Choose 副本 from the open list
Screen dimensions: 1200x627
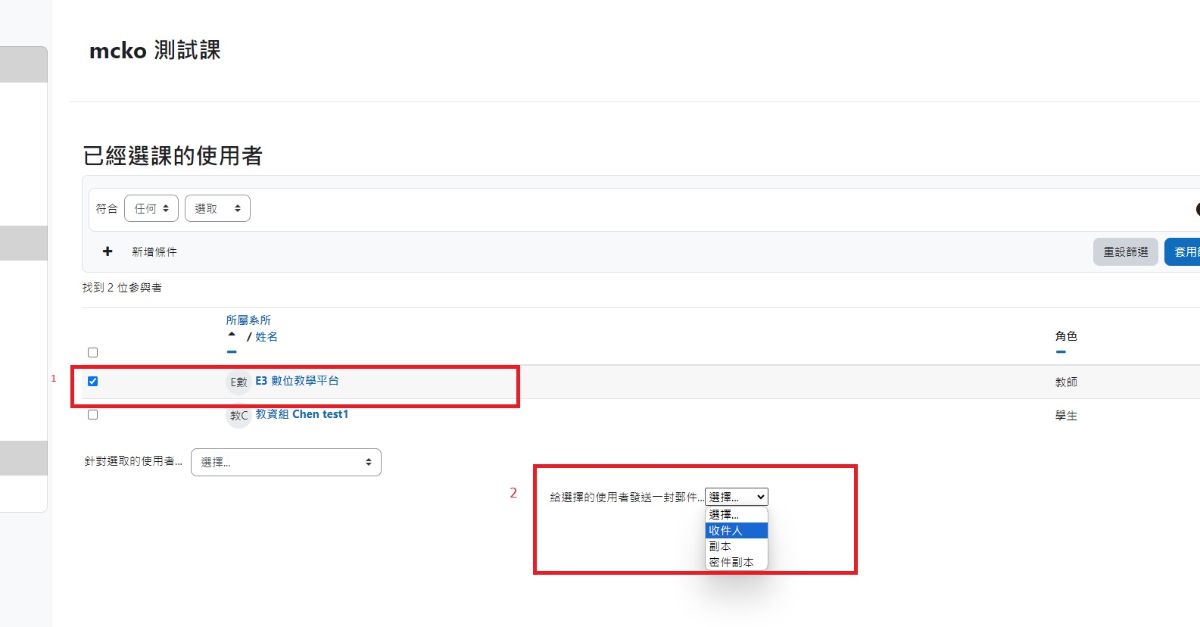737,547
